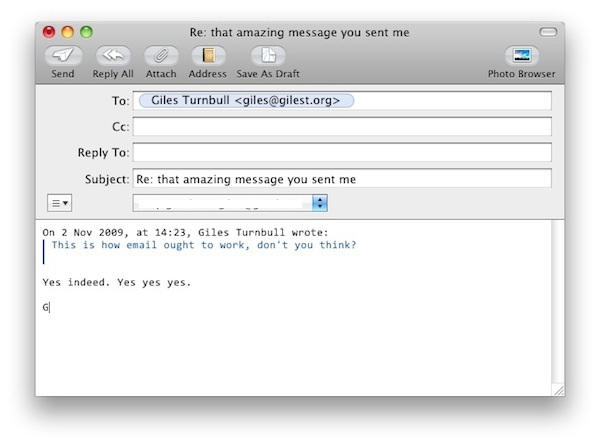
Task: Open the header fields customize dropdown
Action: coord(59,203)
